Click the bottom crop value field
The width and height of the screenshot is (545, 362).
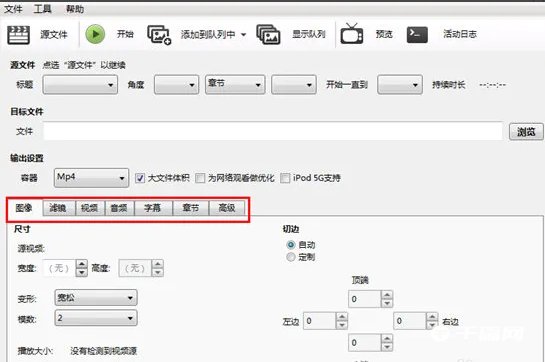click(364, 343)
